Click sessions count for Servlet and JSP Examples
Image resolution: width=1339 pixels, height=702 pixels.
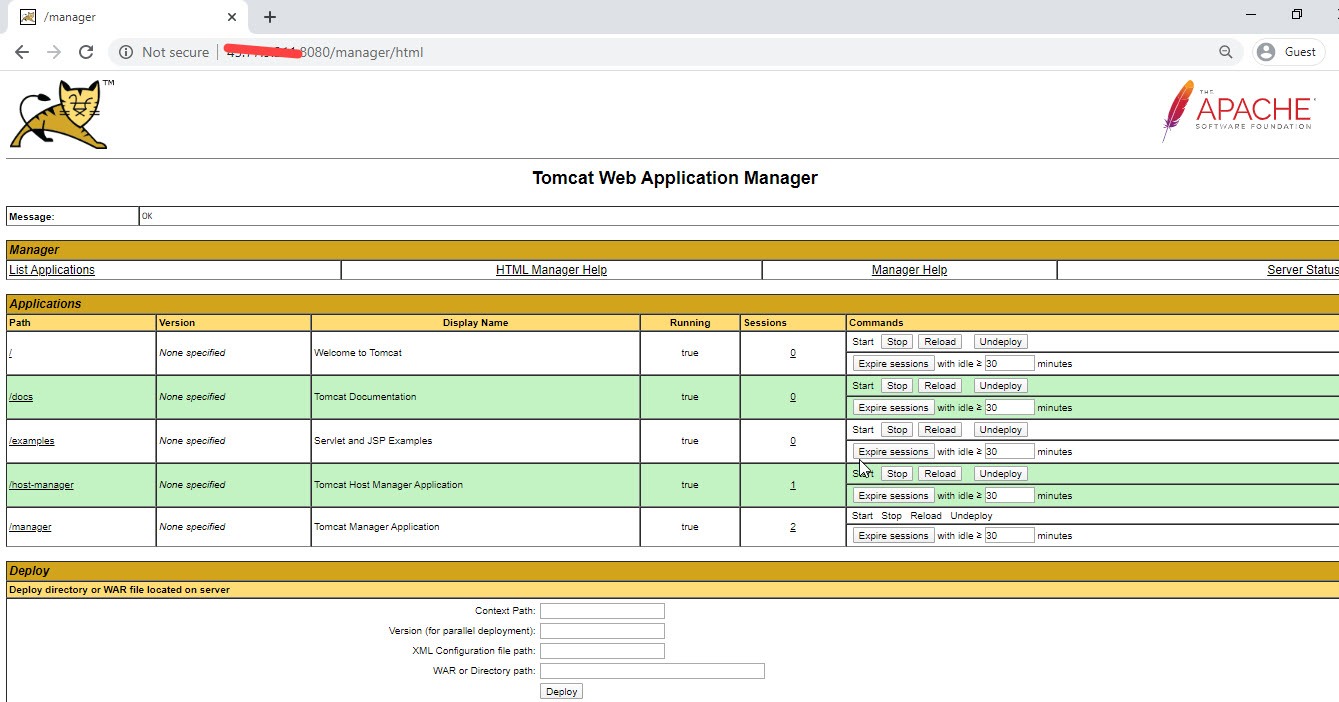793,441
